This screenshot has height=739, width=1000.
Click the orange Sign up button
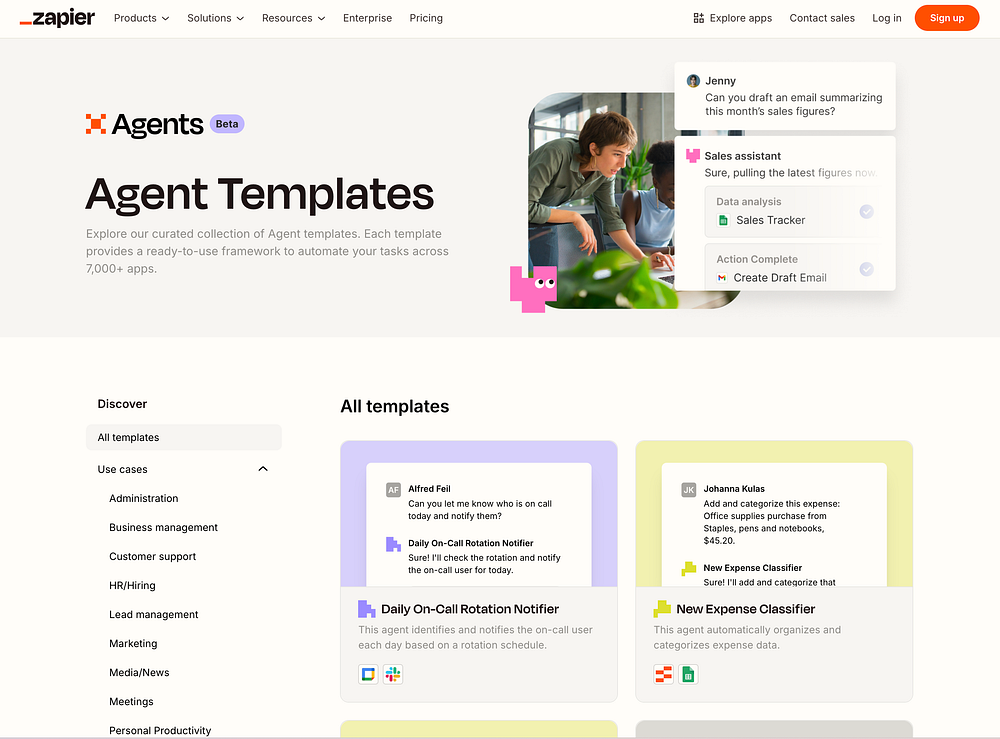[x=946, y=18]
